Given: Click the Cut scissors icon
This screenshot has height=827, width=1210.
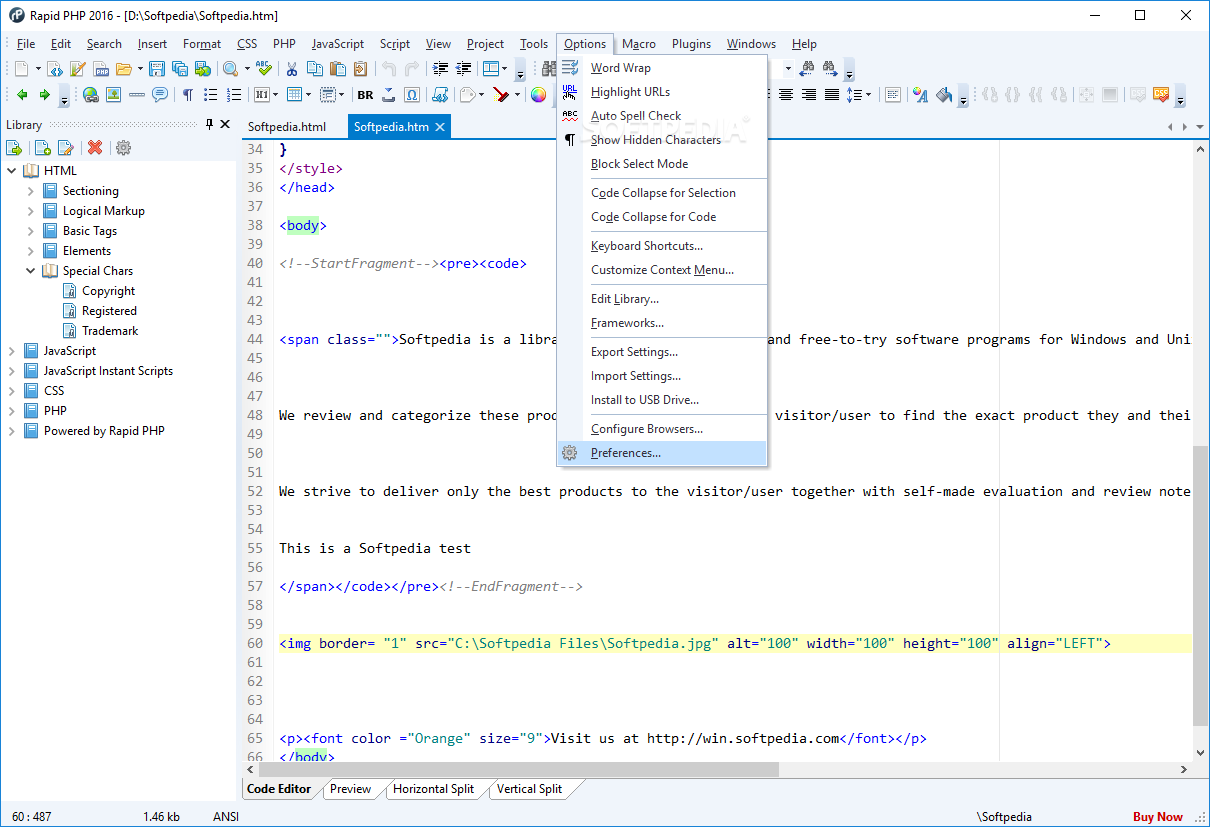Looking at the screenshot, I should click(292, 69).
